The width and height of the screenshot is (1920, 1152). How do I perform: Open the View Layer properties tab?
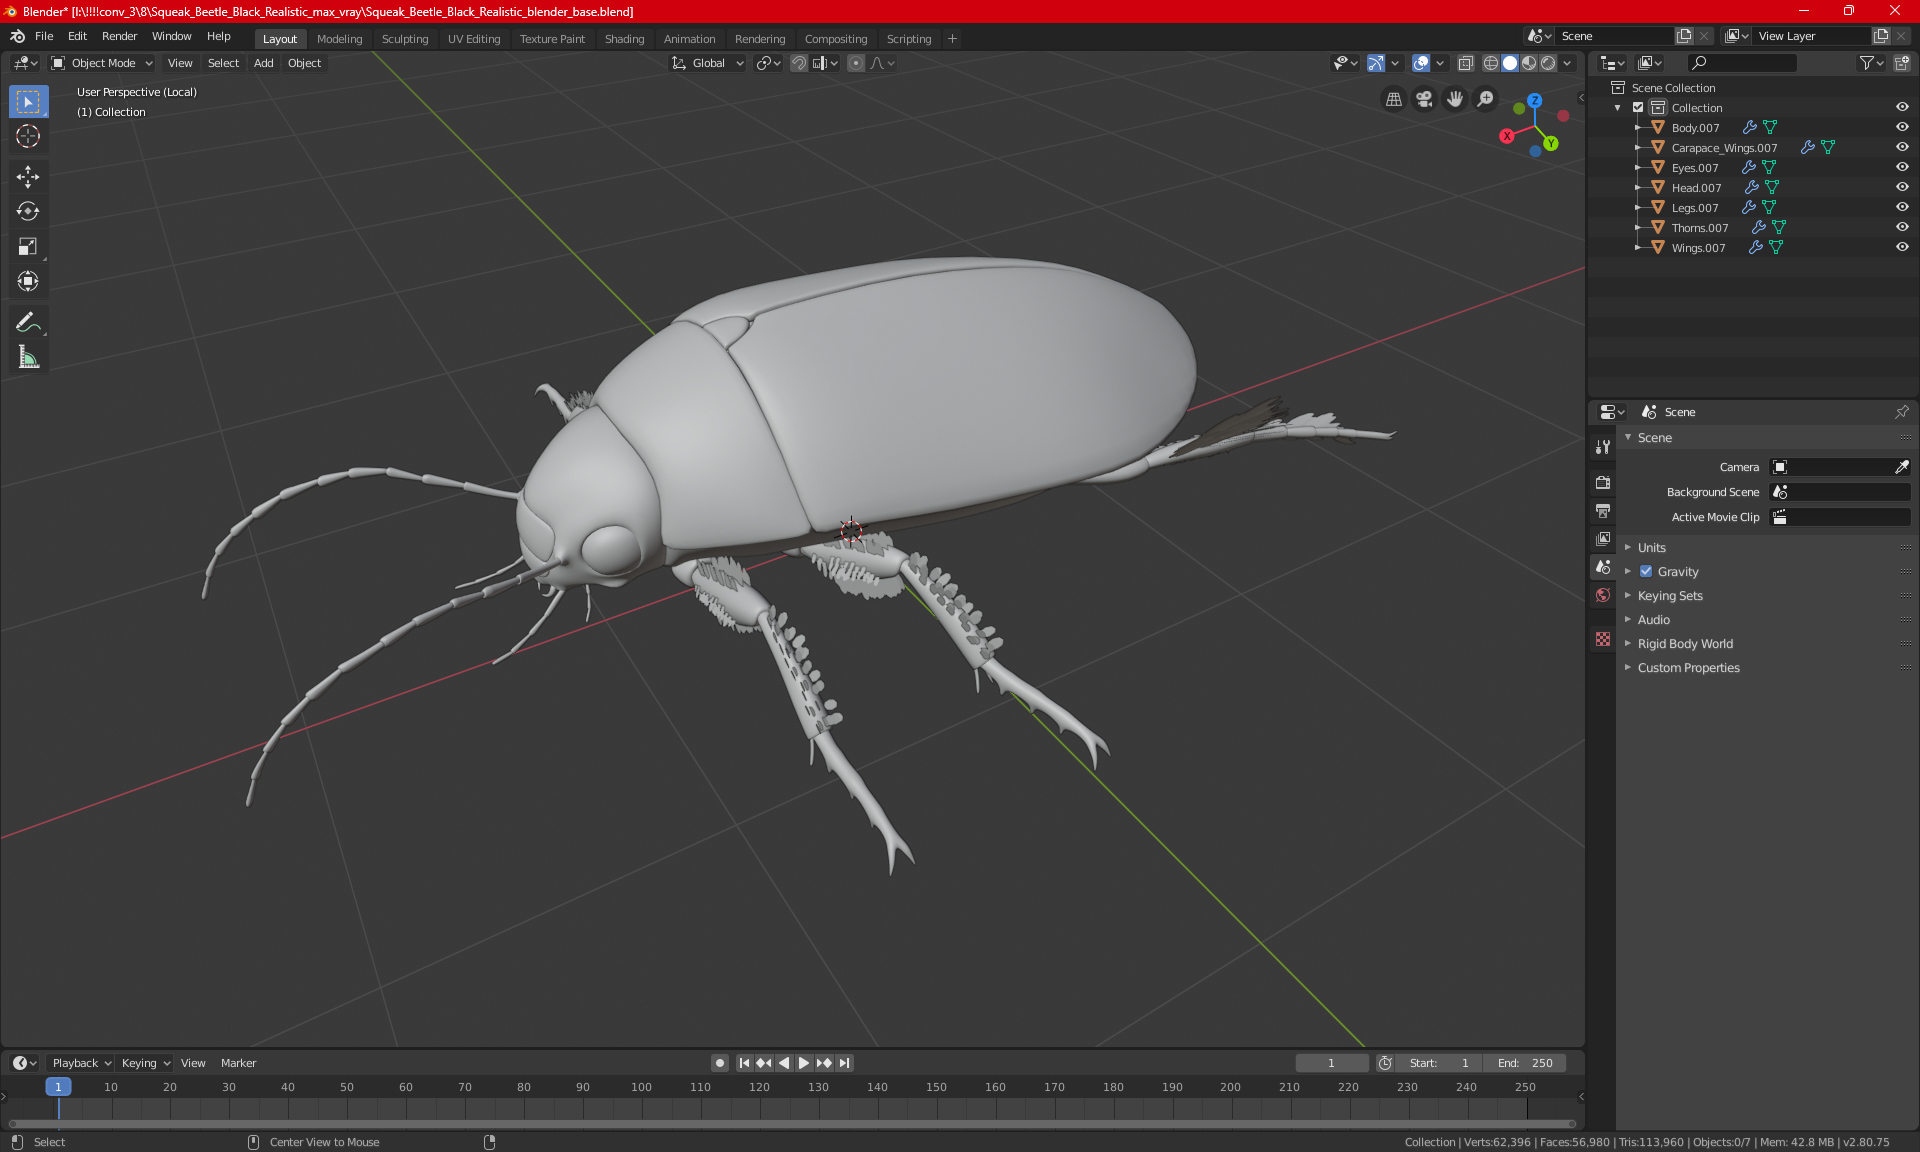tap(1603, 539)
